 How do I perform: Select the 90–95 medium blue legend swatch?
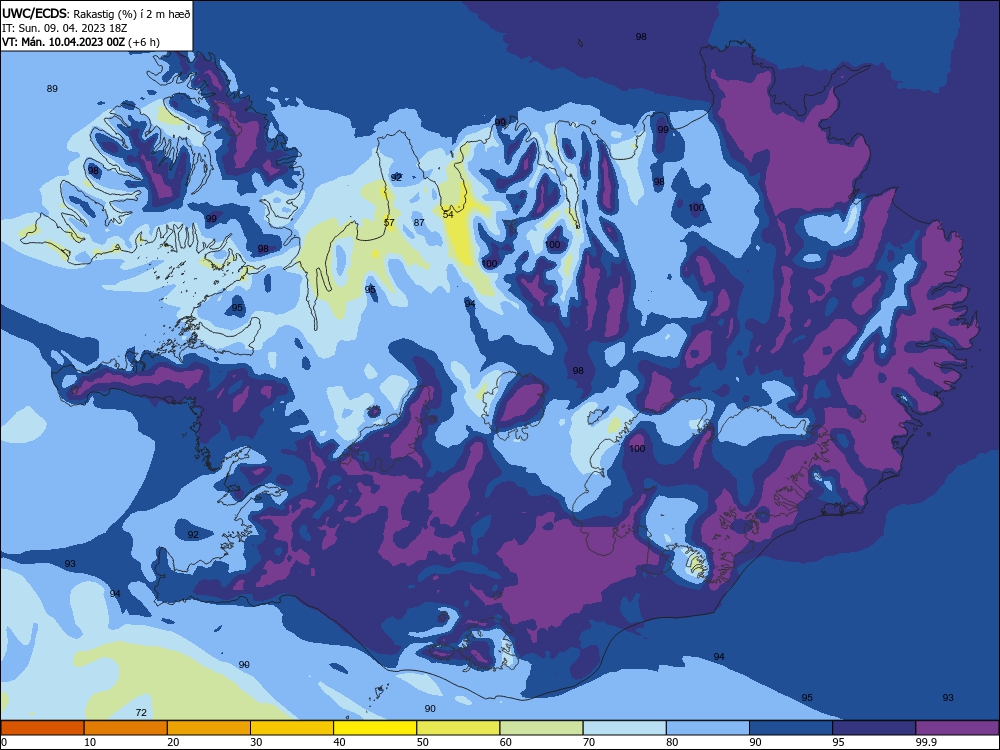[791, 728]
